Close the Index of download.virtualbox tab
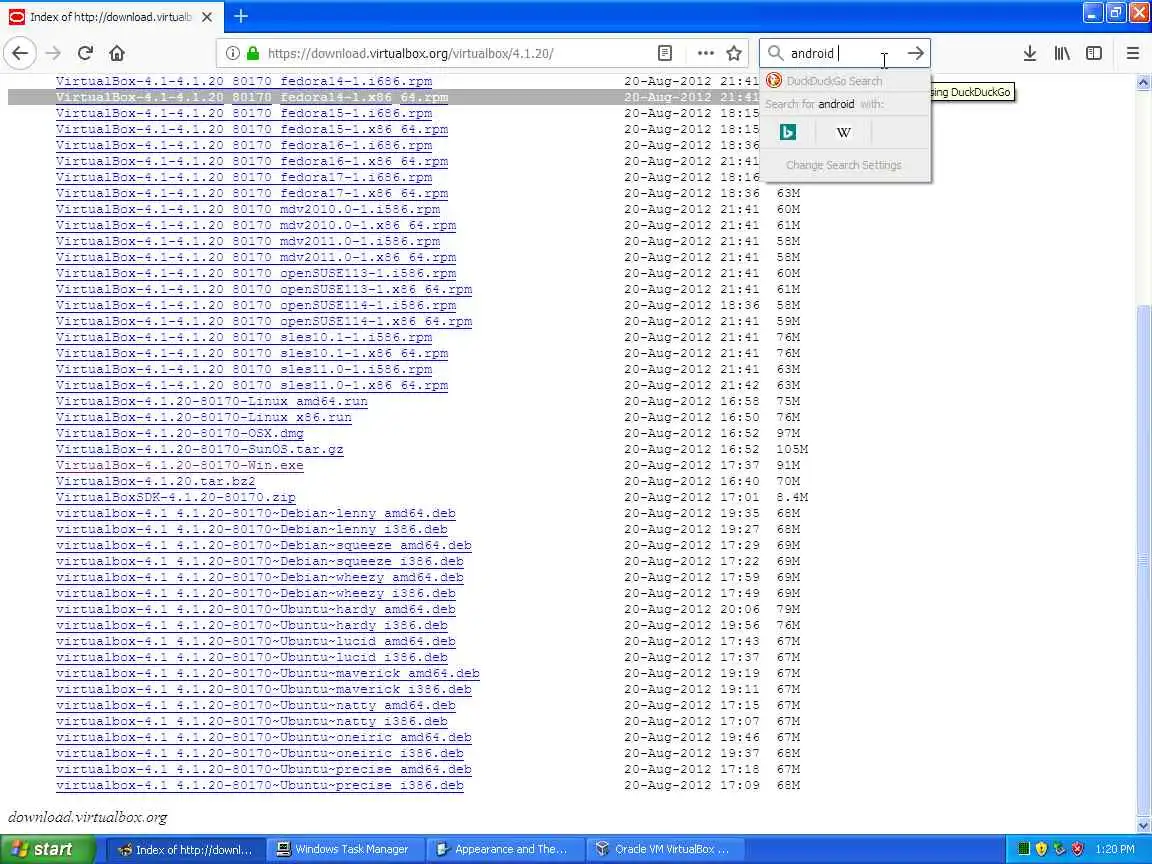This screenshot has height=864, width=1152. 207,16
